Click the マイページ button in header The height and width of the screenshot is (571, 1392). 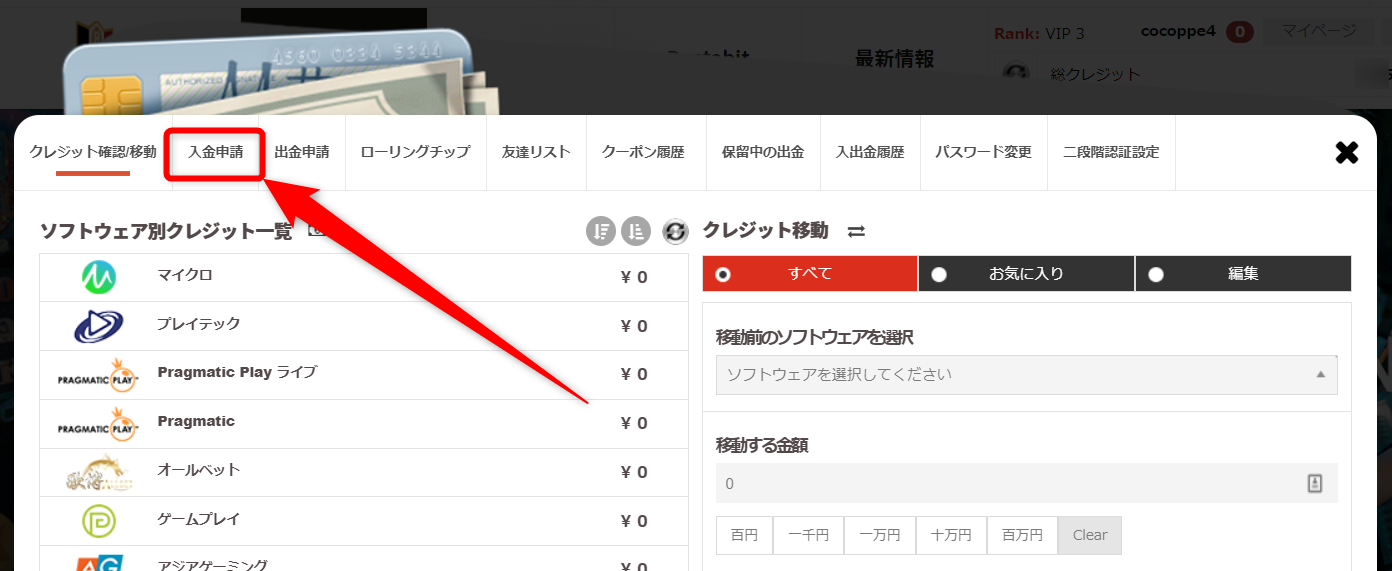click(1319, 31)
